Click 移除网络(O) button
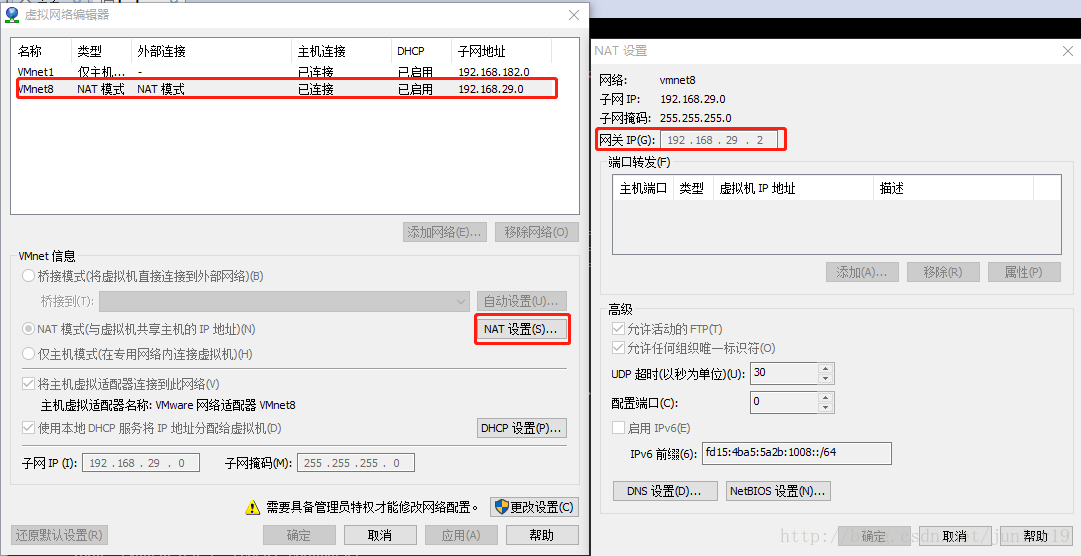1081x556 pixels. tap(536, 232)
